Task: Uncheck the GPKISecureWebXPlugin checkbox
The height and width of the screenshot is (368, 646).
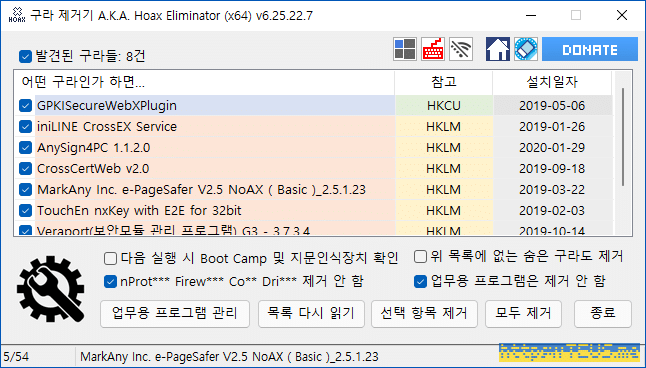Action: [26, 106]
